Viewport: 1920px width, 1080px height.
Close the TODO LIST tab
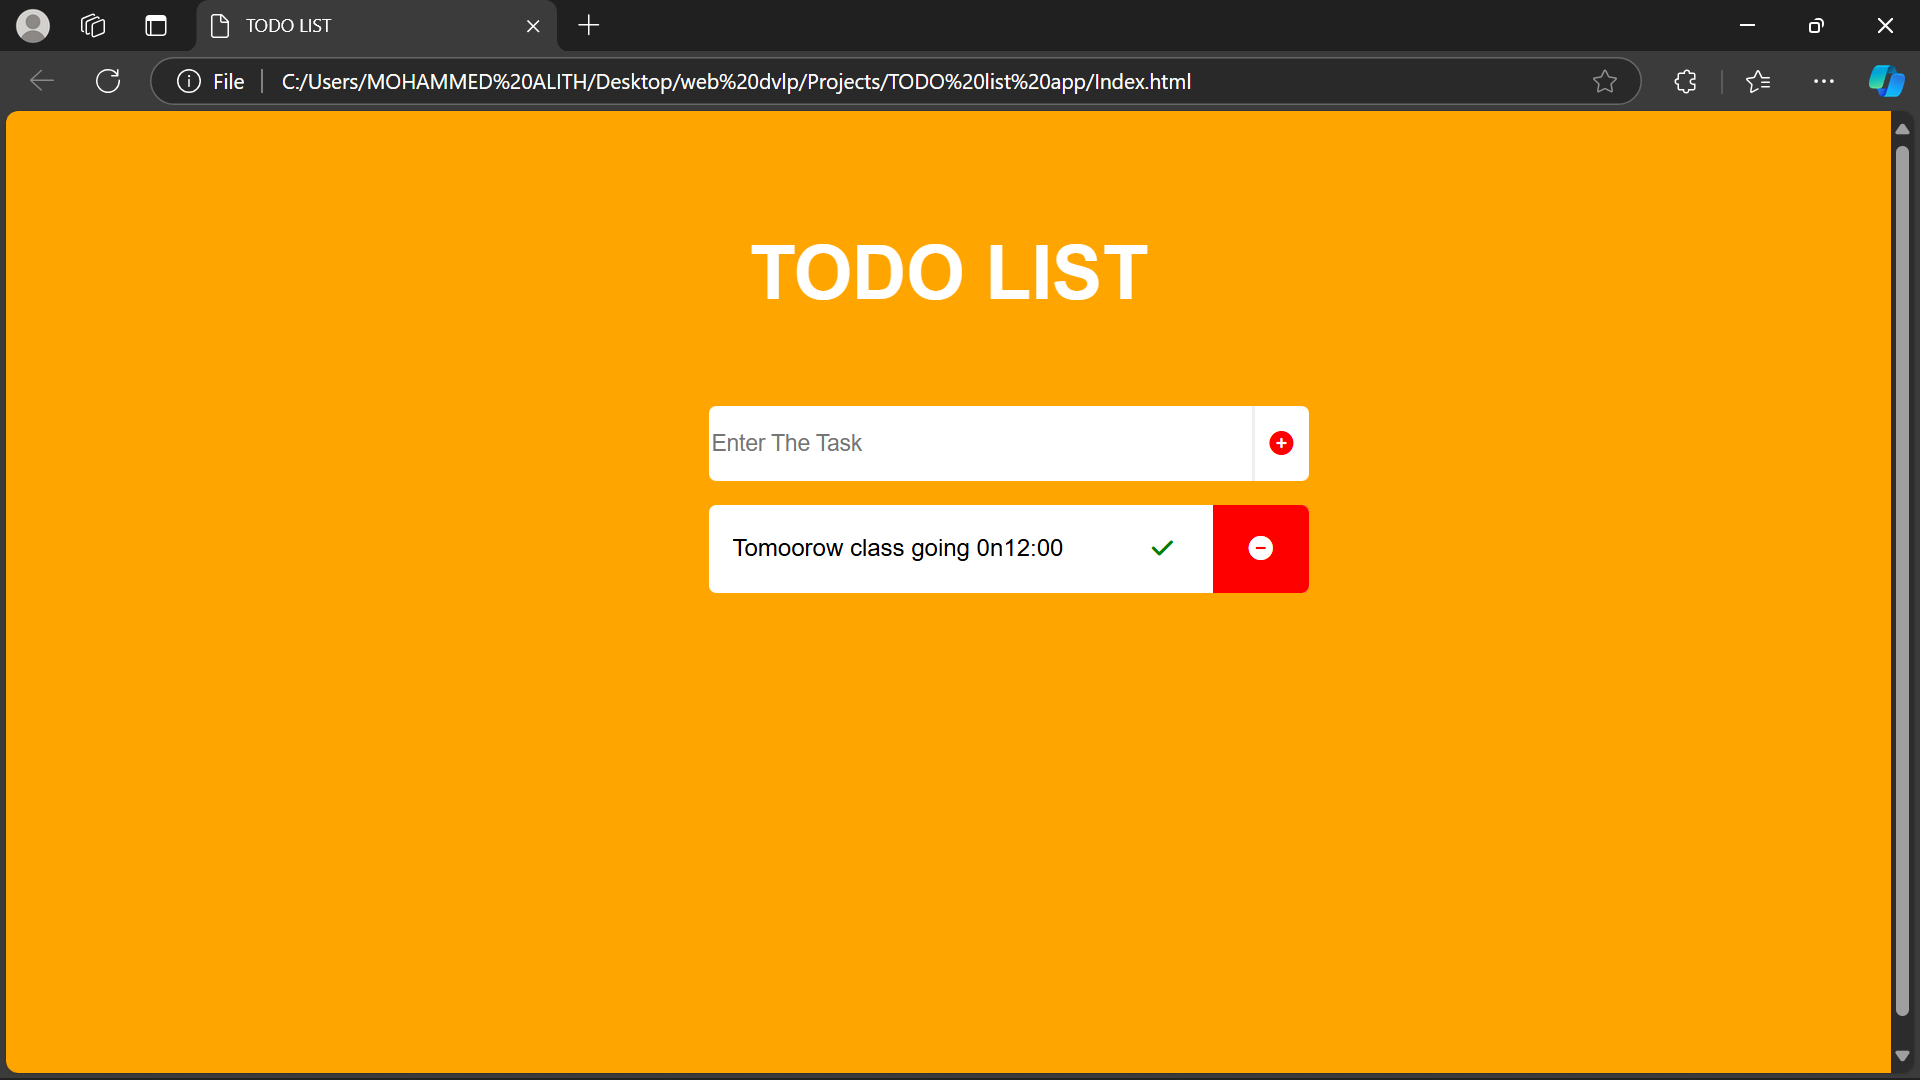(x=533, y=26)
